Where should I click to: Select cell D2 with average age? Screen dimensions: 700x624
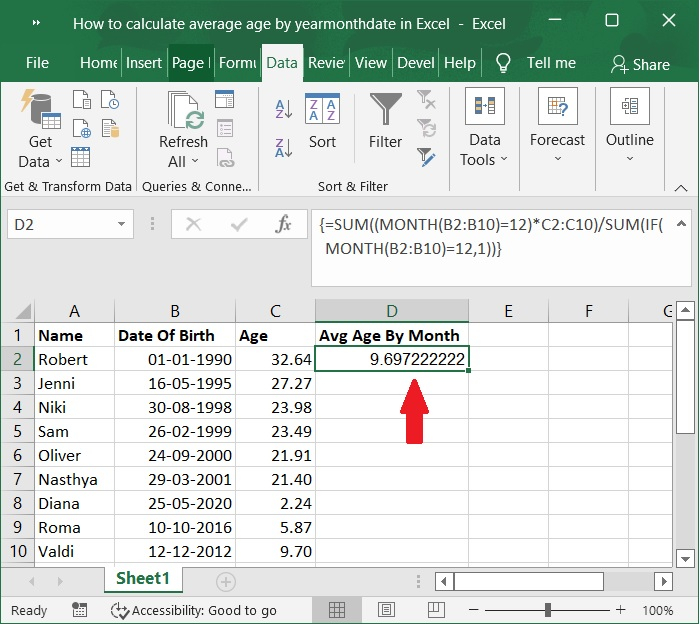pos(391,359)
